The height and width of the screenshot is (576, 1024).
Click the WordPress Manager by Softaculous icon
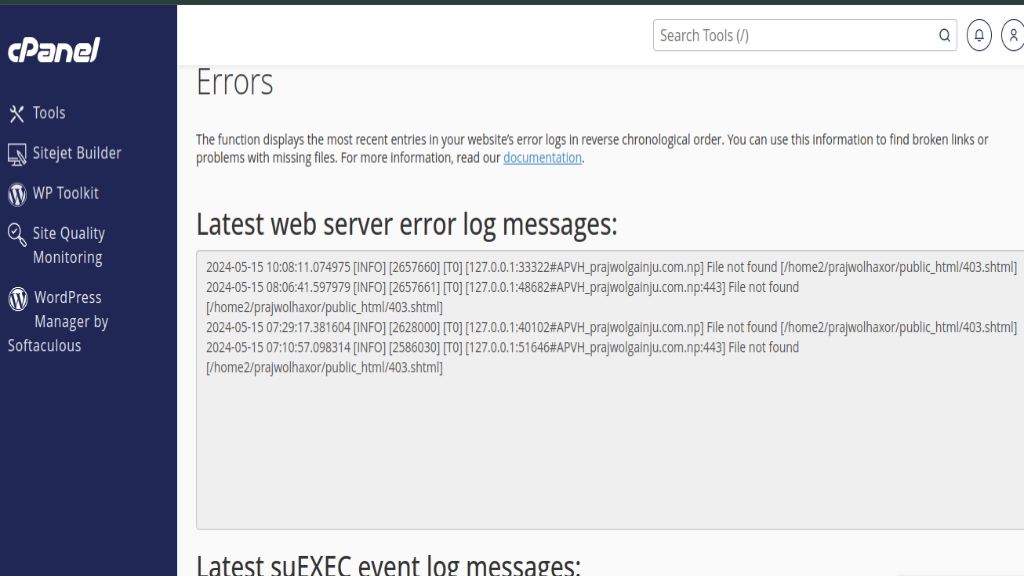click(x=15, y=297)
